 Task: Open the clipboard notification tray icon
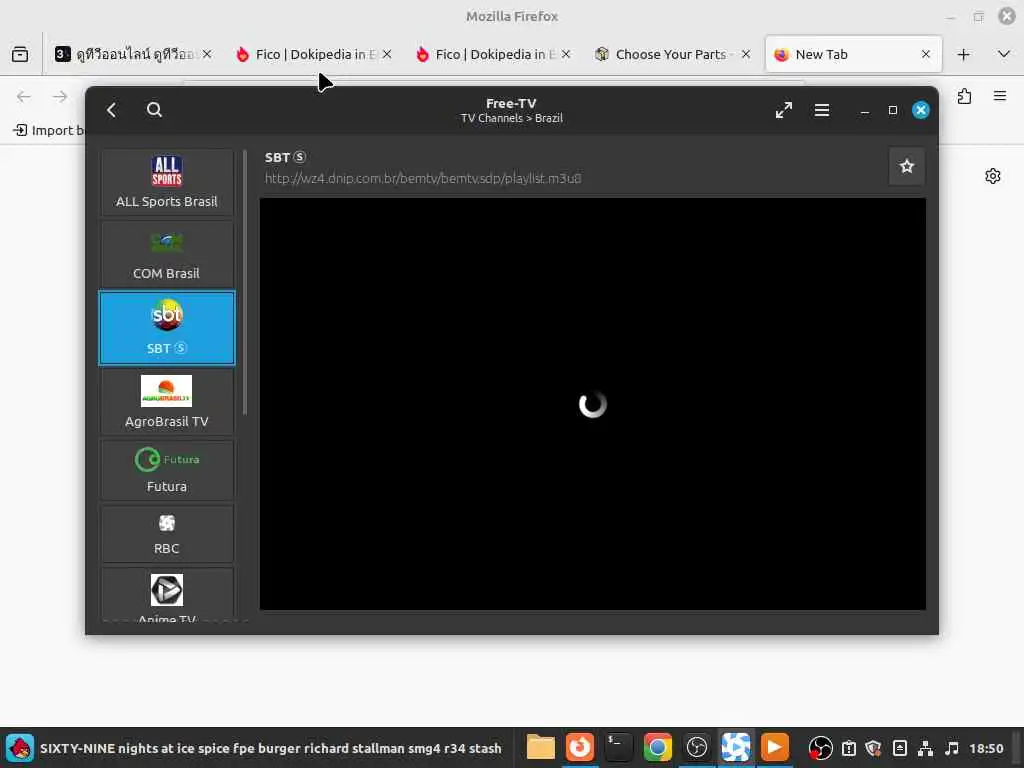(849, 748)
